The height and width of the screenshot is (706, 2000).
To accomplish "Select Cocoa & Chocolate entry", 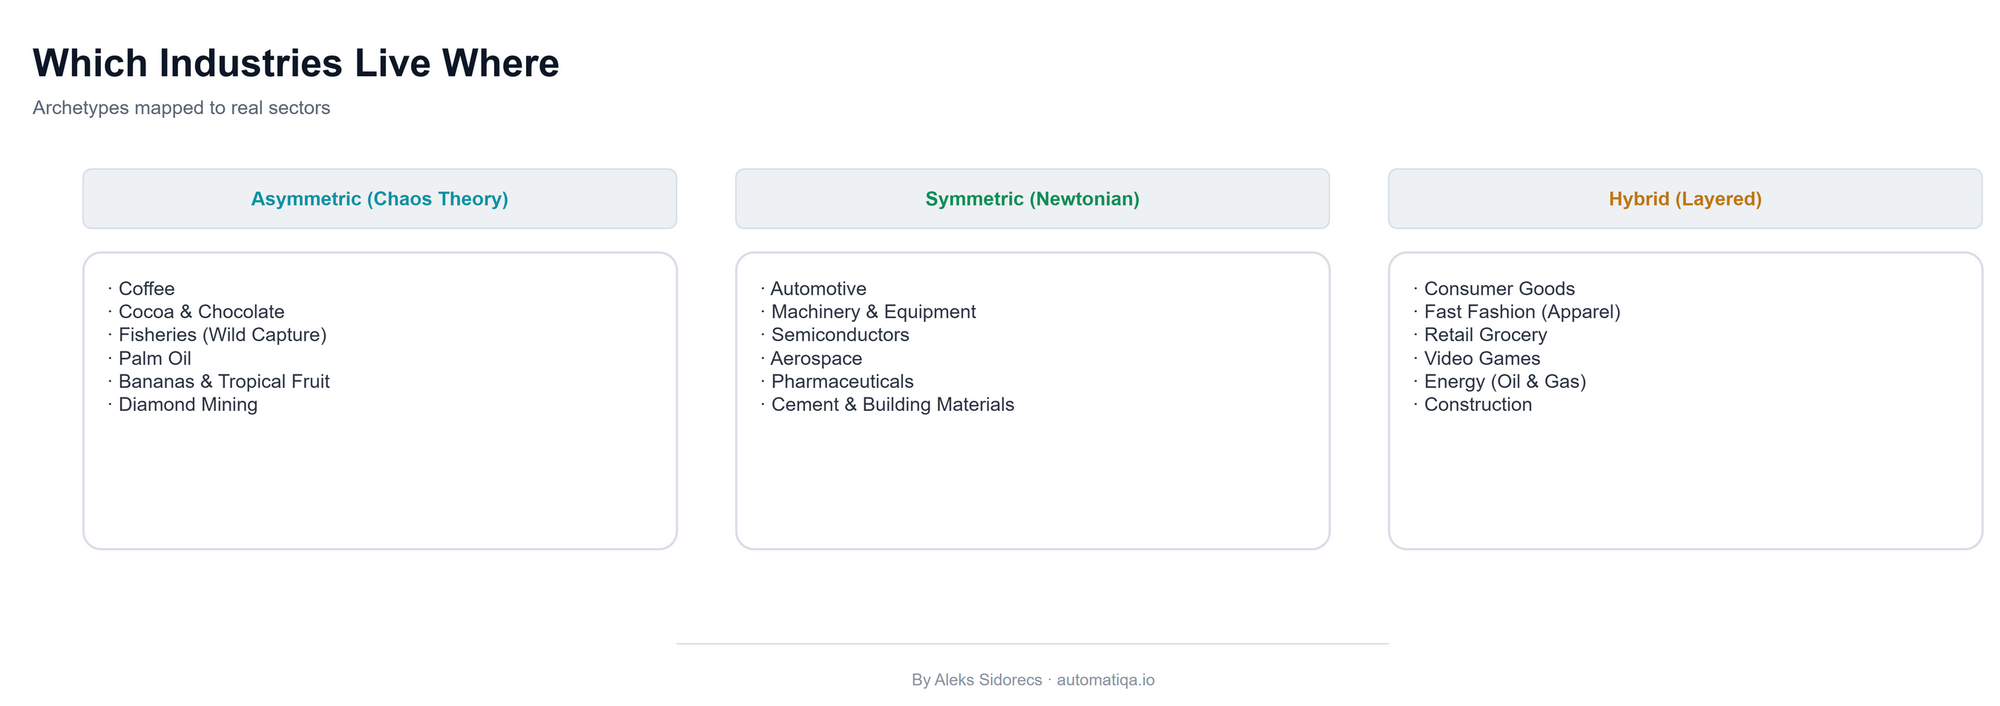I will [x=201, y=312].
